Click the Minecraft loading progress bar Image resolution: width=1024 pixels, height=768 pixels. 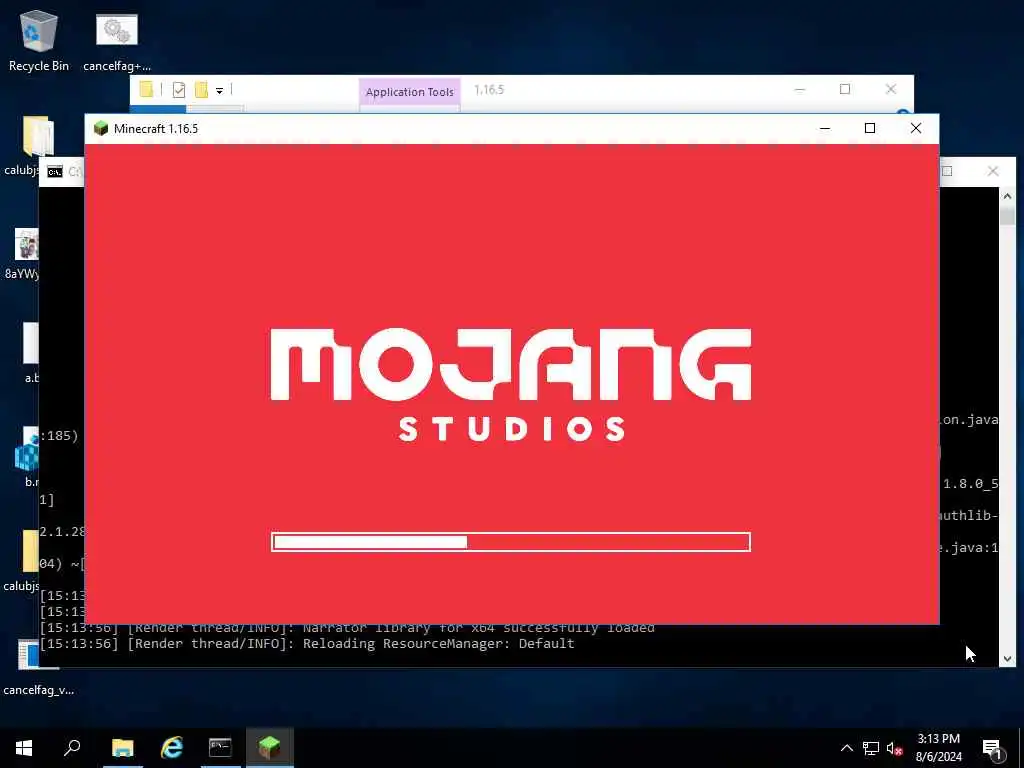click(511, 542)
